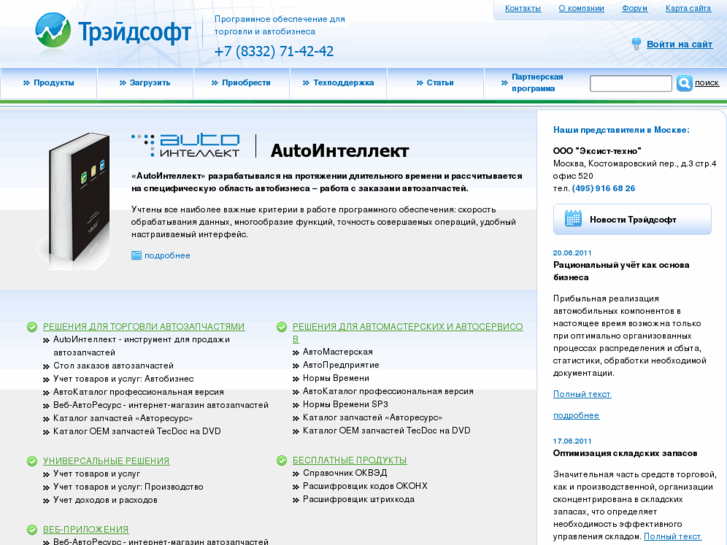Screen dimensions: 727x545
Task: Open the Контакты link
Action: (x=523, y=8)
